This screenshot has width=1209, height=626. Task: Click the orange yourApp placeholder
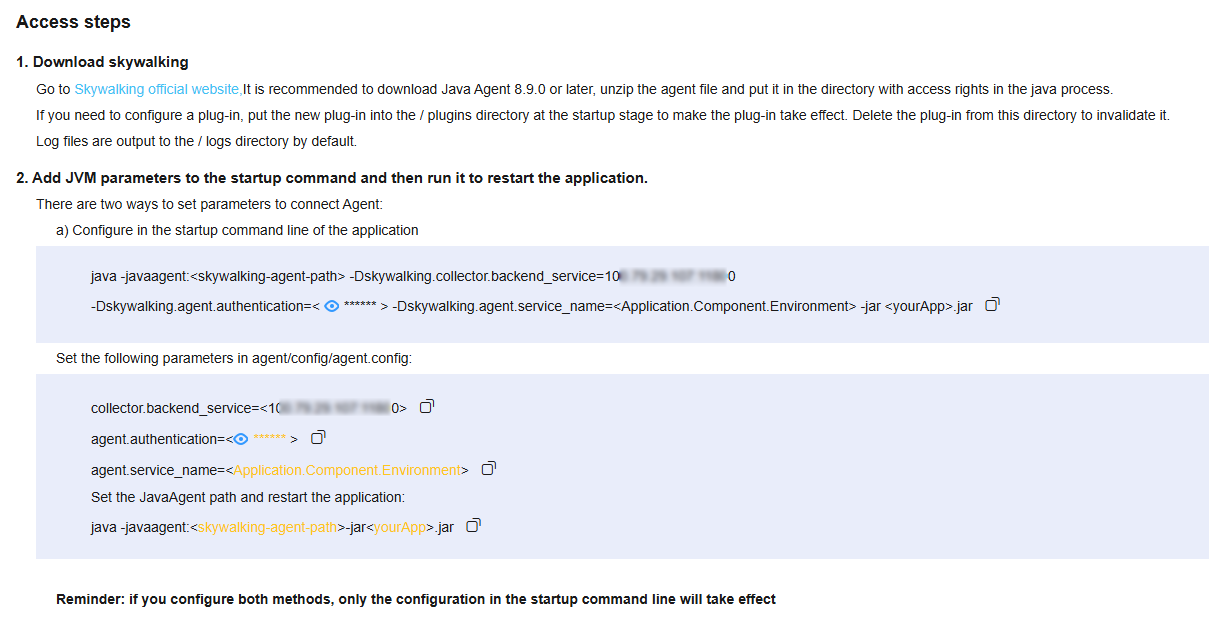[x=400, y=527]
